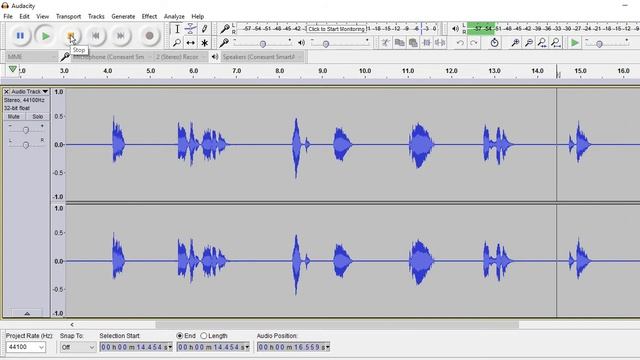
Task: Adjust the Audio Track gain slider
Action: 26,130
